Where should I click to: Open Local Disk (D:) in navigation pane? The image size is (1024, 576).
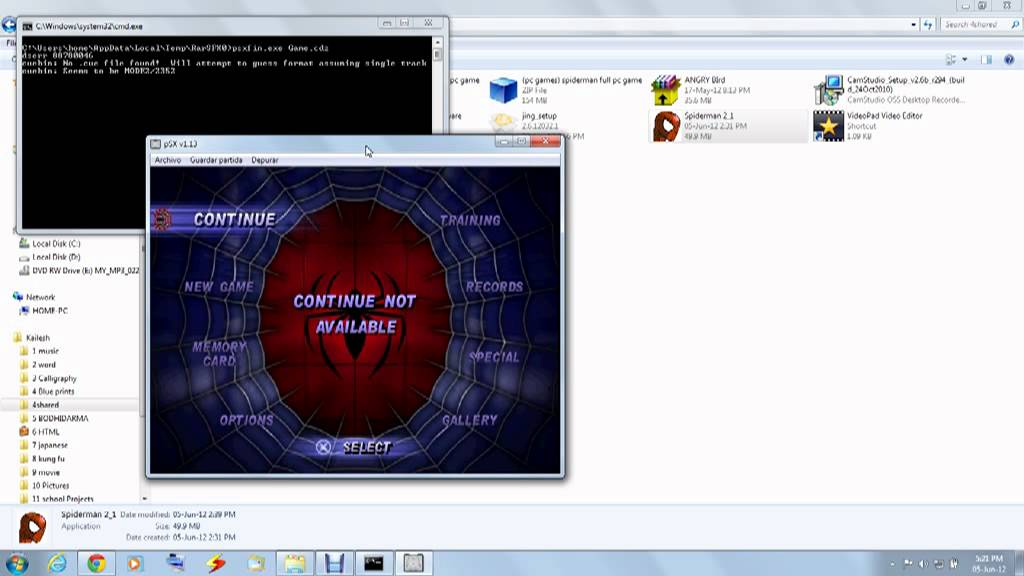(x=56, y=257)
